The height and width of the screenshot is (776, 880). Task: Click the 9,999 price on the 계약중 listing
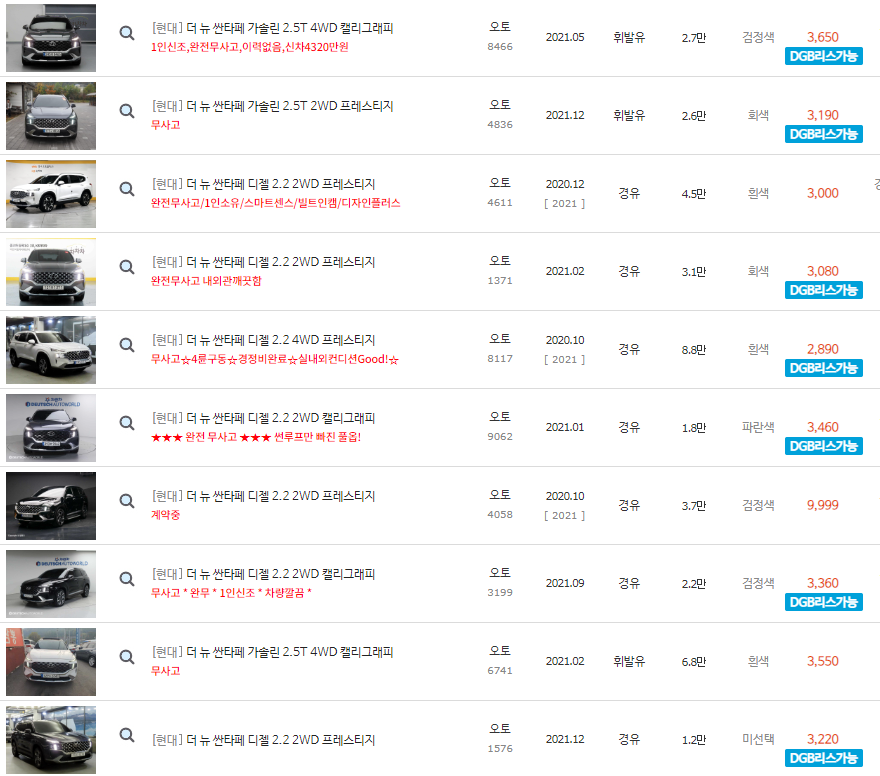(x=822, y=505)
